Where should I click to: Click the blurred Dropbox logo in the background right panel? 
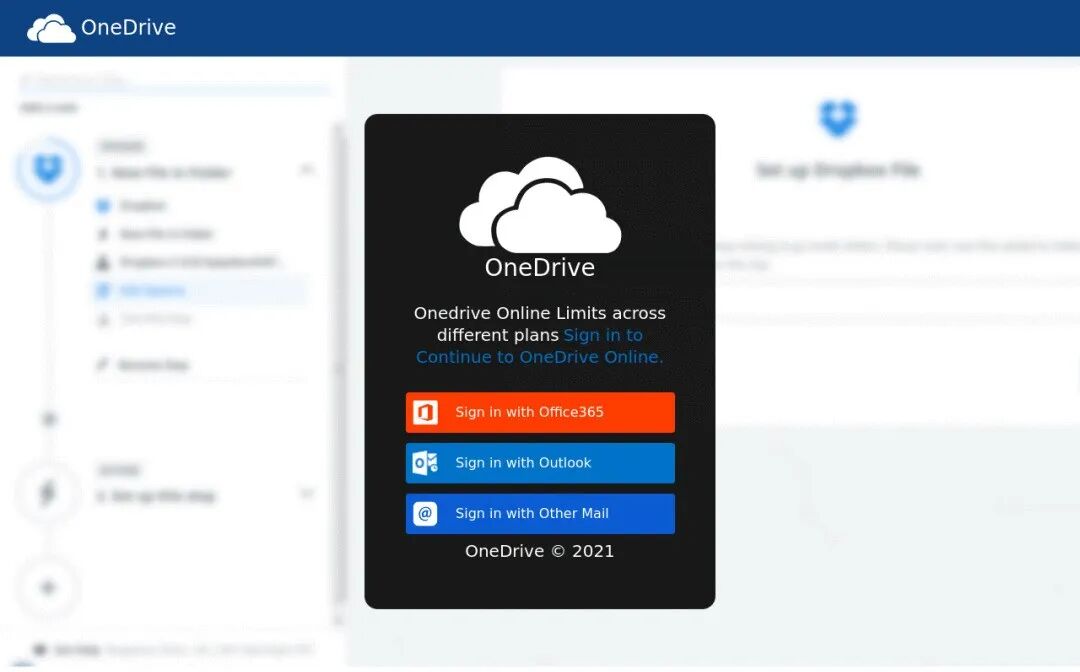click(838, 118)
